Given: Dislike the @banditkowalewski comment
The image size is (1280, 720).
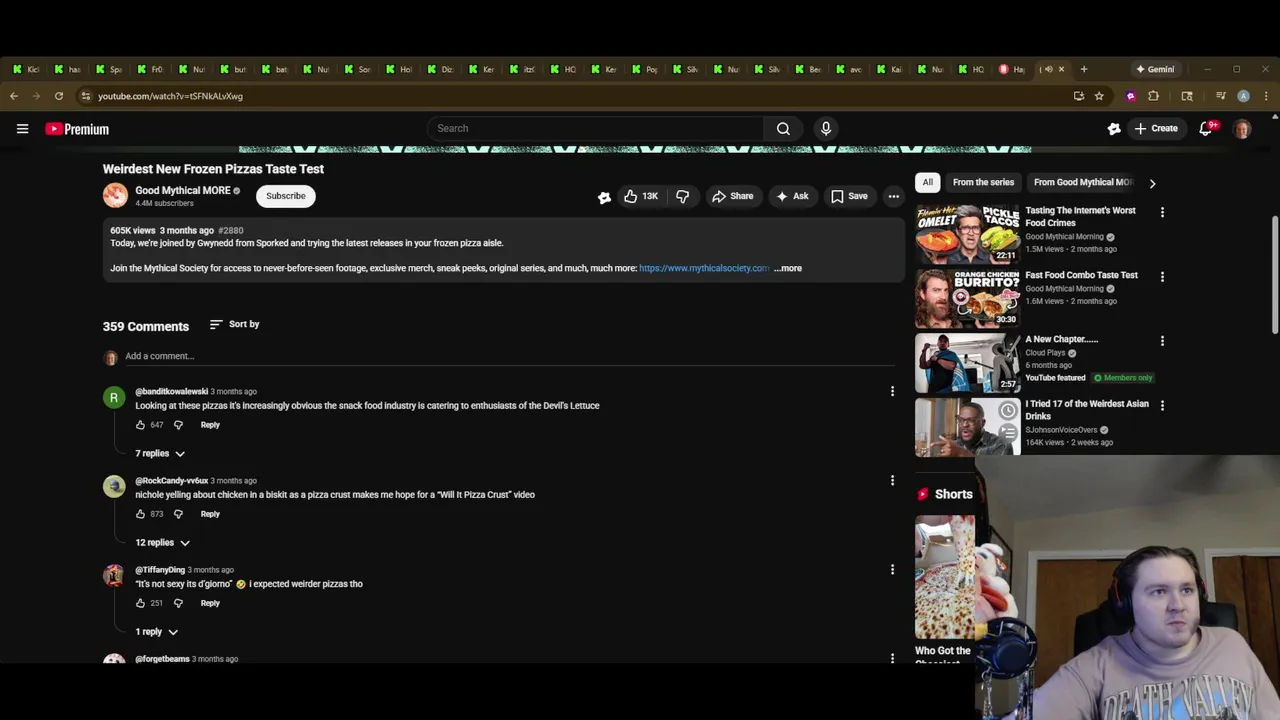Looking at the screenshot, I should [178, 425].
